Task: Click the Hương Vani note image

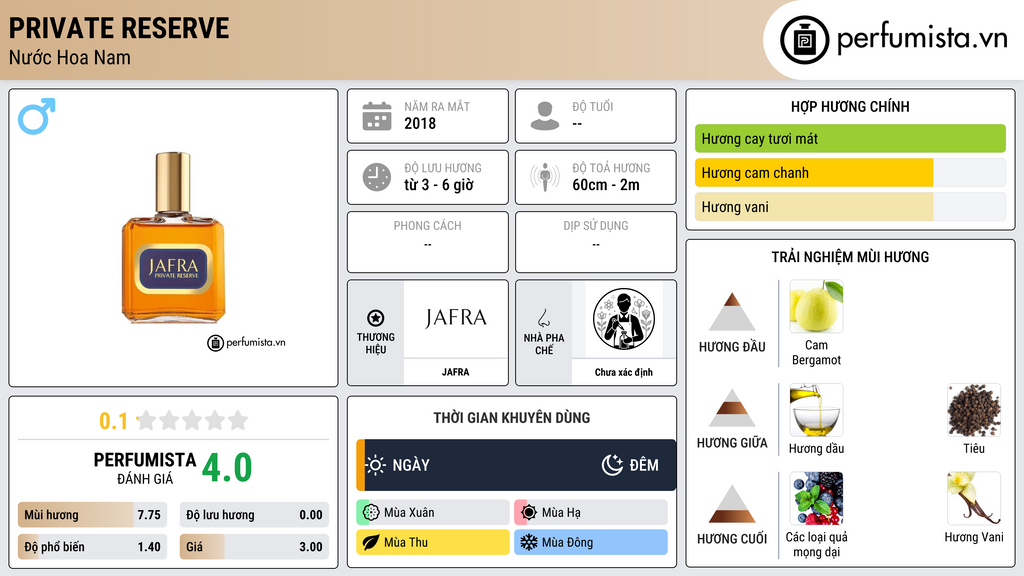Action: 974,499
